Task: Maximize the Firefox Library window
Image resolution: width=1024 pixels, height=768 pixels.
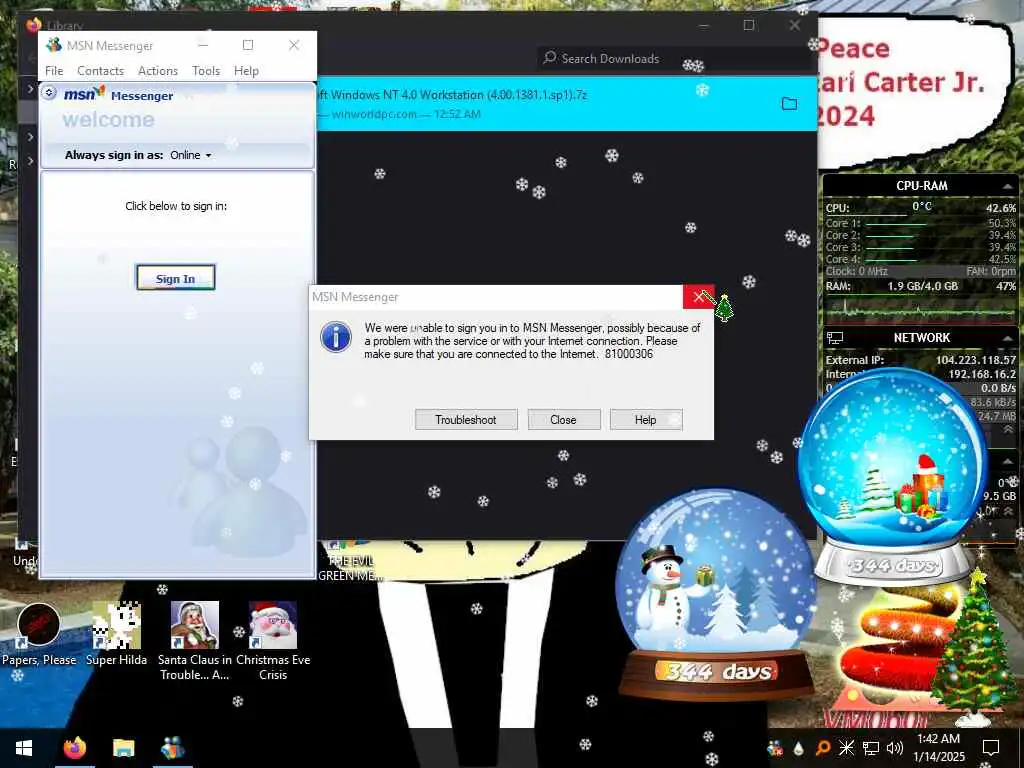Action: click(749, 25)
